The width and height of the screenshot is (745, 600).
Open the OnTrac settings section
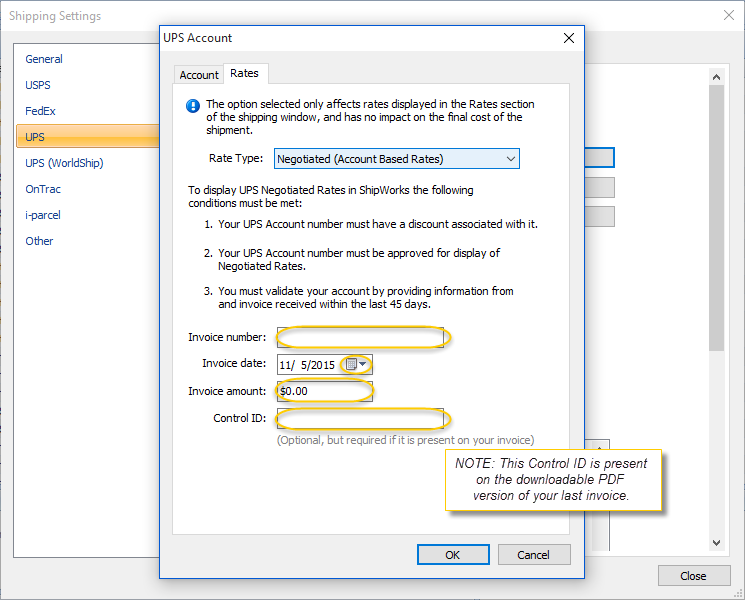tap(43, 189)
